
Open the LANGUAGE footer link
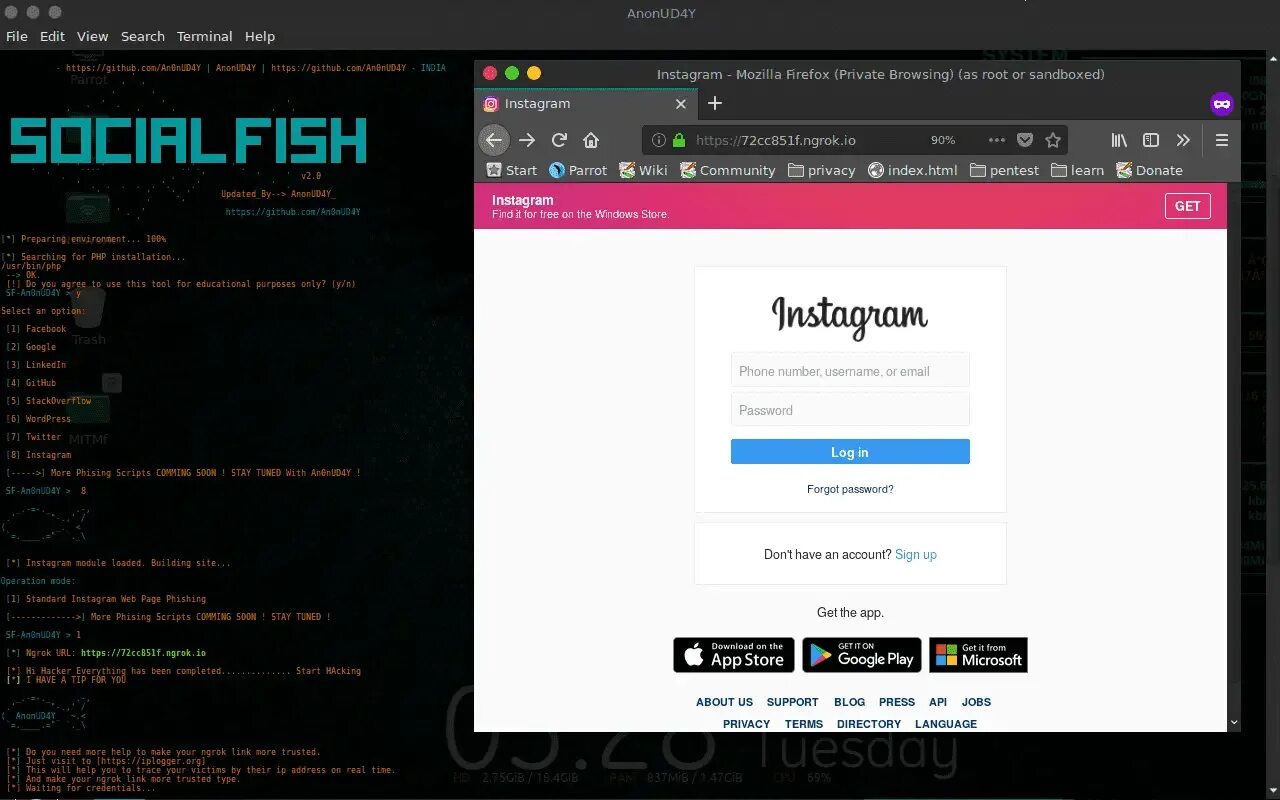click(x=946, y=724)
